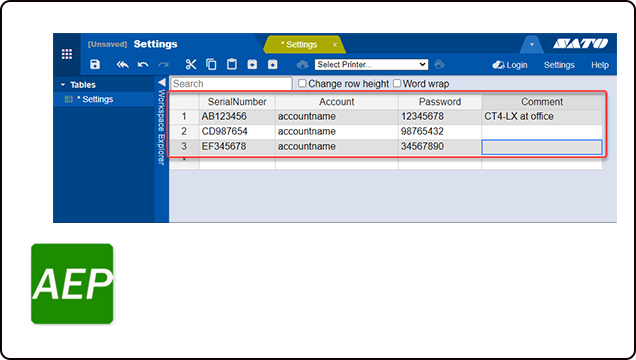Click password cell 12345678

point(440,117)
